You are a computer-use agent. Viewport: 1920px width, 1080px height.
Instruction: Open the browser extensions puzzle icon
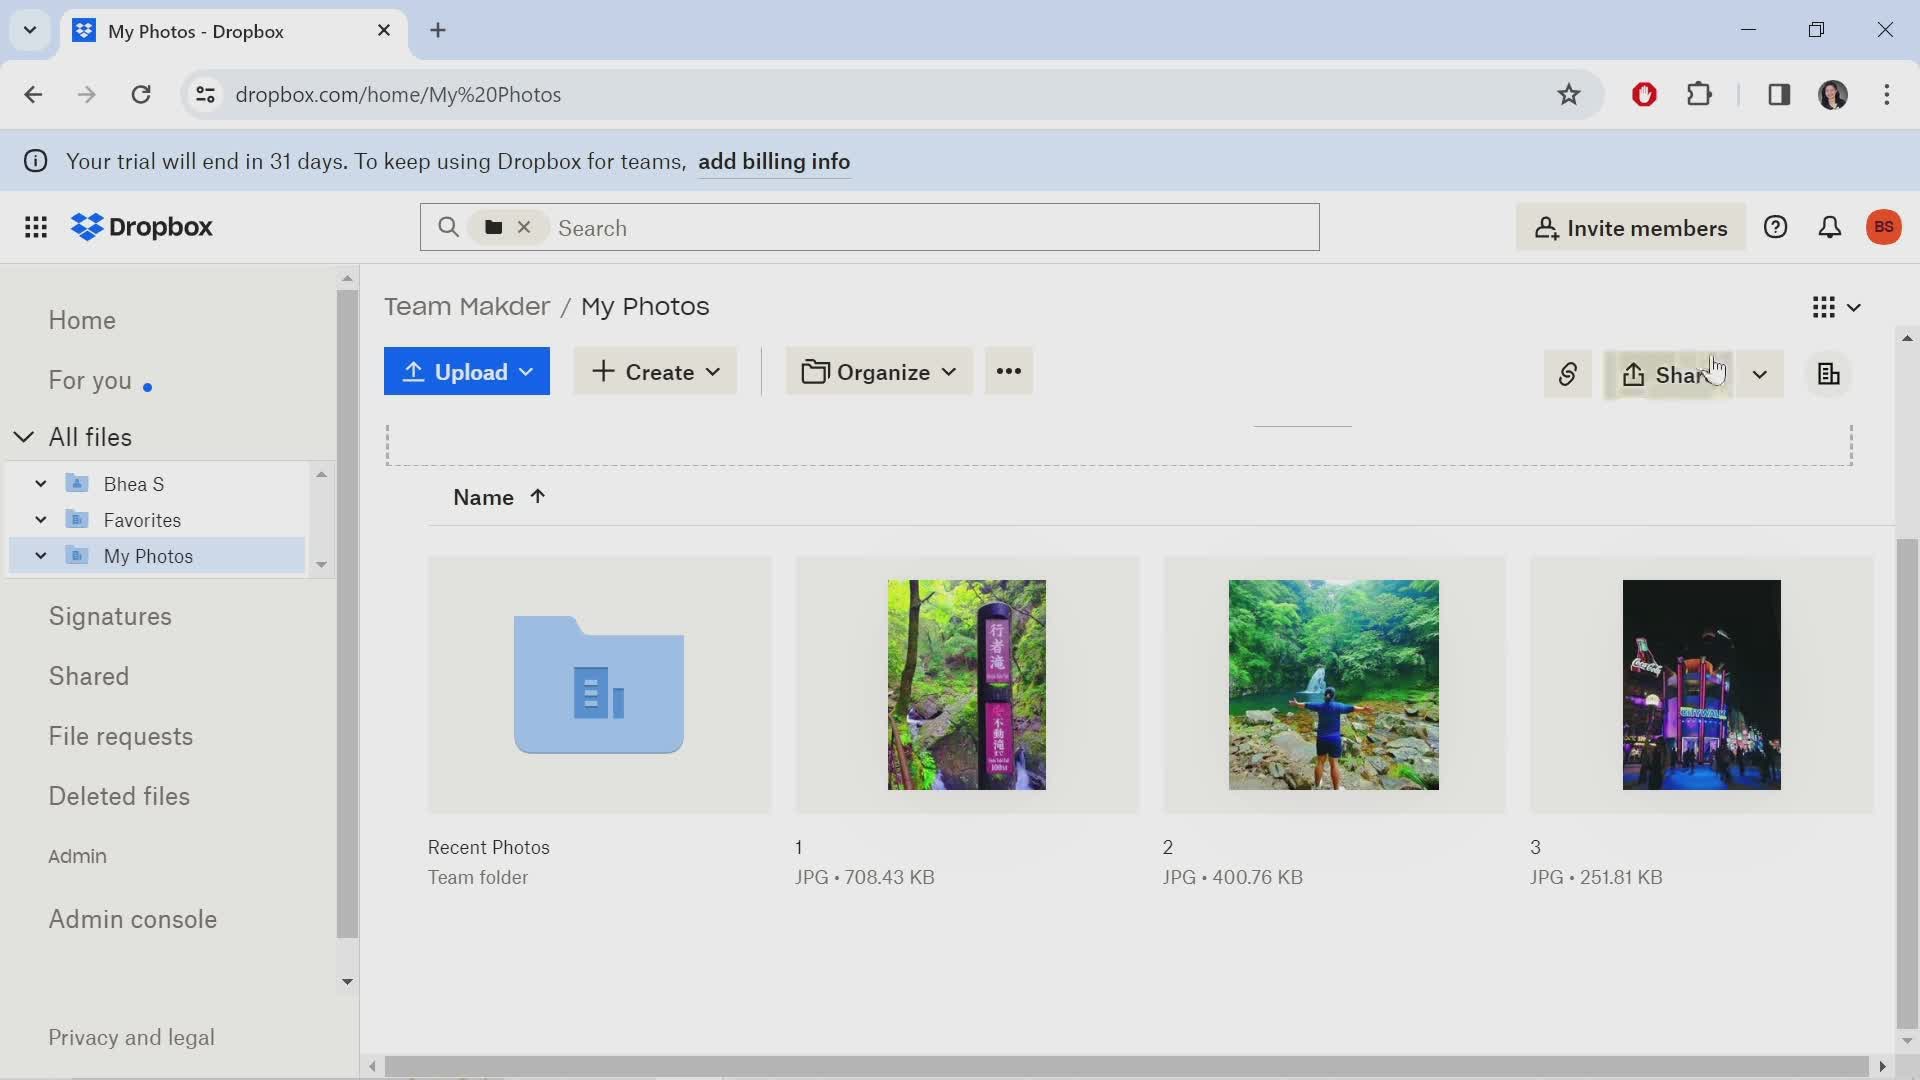tap(1700, 95)
